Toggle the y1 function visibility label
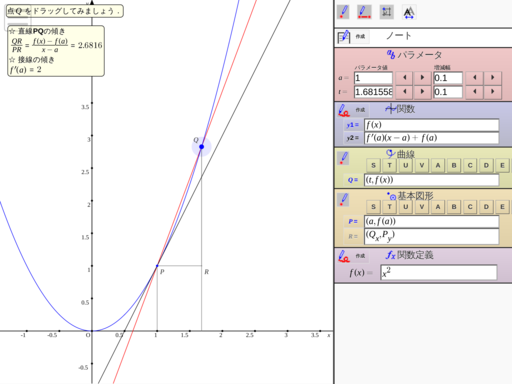Viewport: 512px width, 384px height. pyautogui.click(x=352, y=125)
